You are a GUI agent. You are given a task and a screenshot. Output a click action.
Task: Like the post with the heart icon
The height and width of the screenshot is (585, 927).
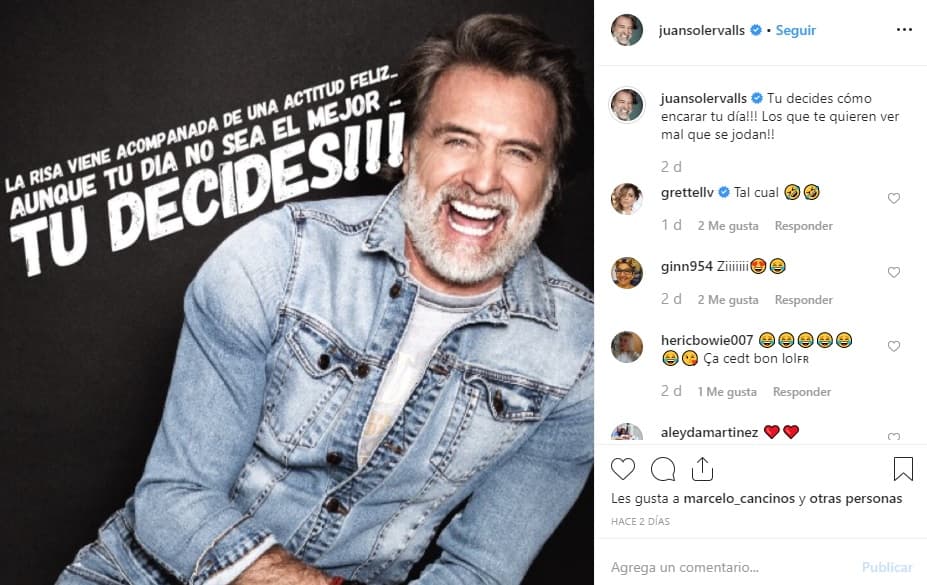coord(622,469)
